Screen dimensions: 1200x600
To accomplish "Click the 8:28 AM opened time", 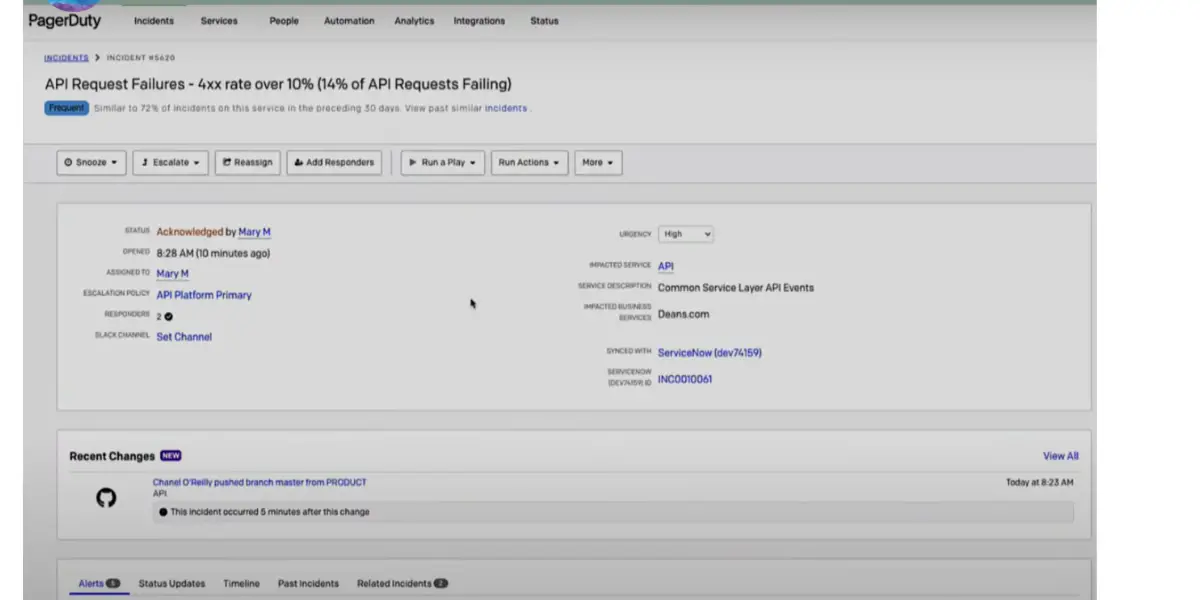I will pyautogui.click(x=213, y=253).
